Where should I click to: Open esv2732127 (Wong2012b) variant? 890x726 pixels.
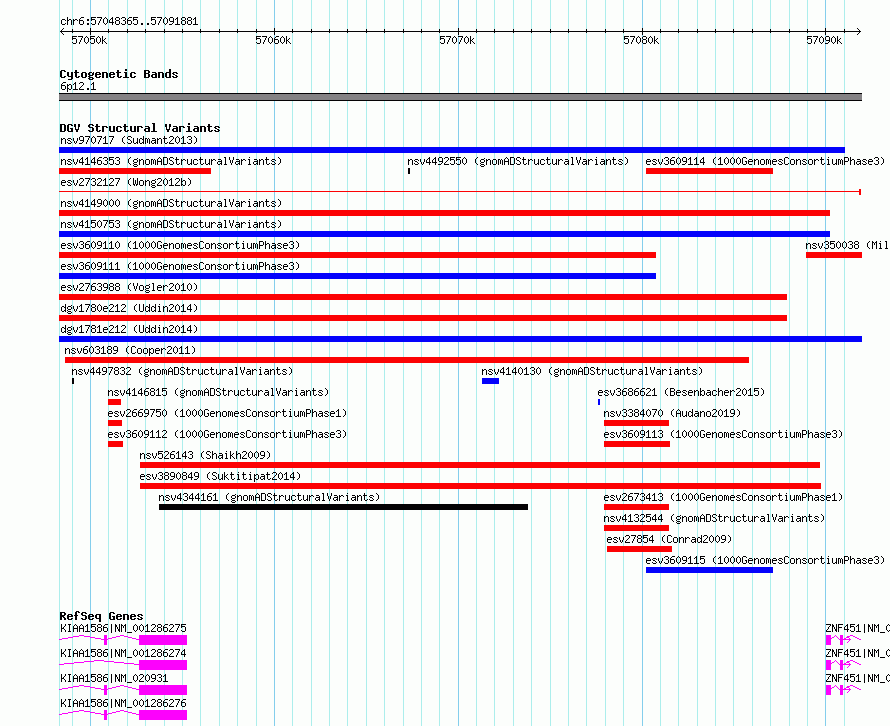click(126, 182)
